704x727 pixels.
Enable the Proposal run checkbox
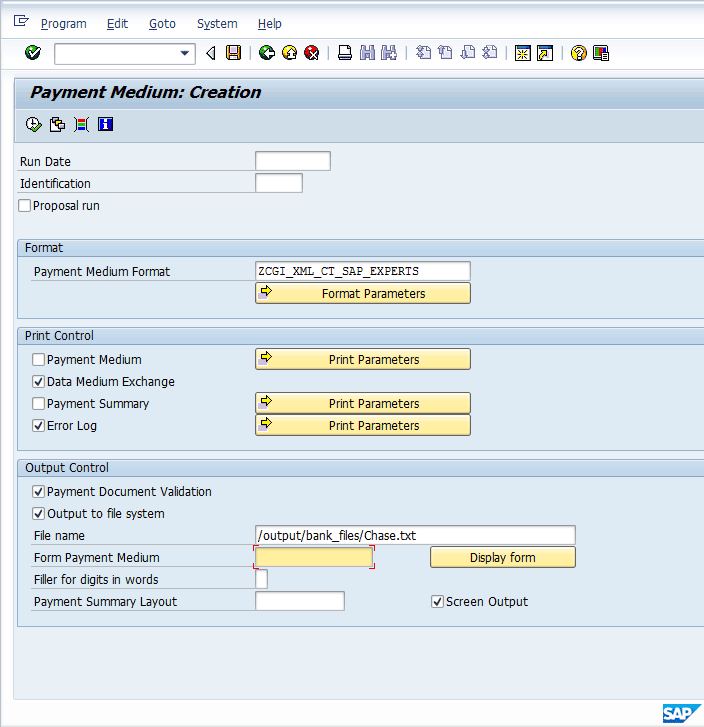25,206
